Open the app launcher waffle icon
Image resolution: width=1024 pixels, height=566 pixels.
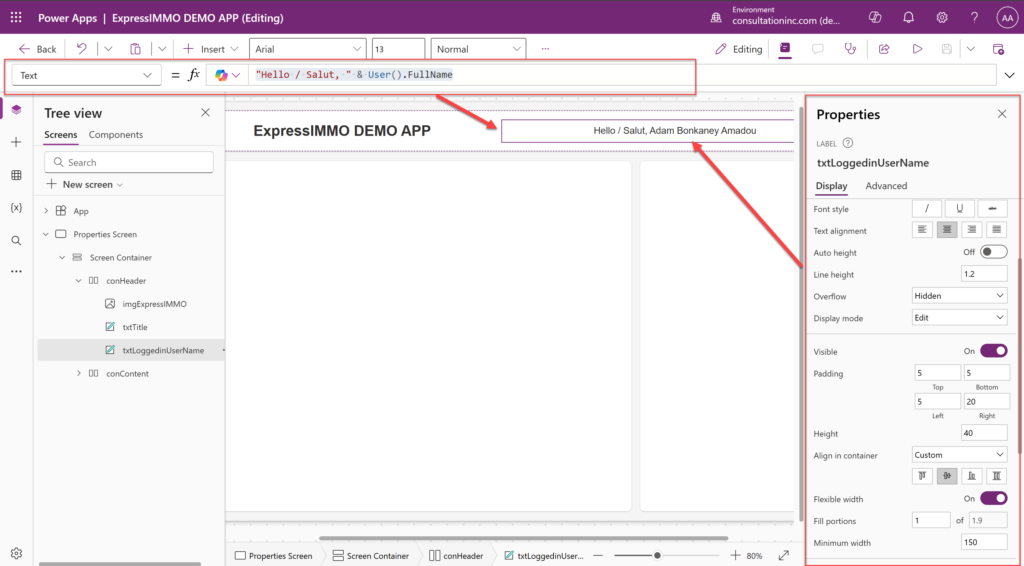tap(16, 18)
